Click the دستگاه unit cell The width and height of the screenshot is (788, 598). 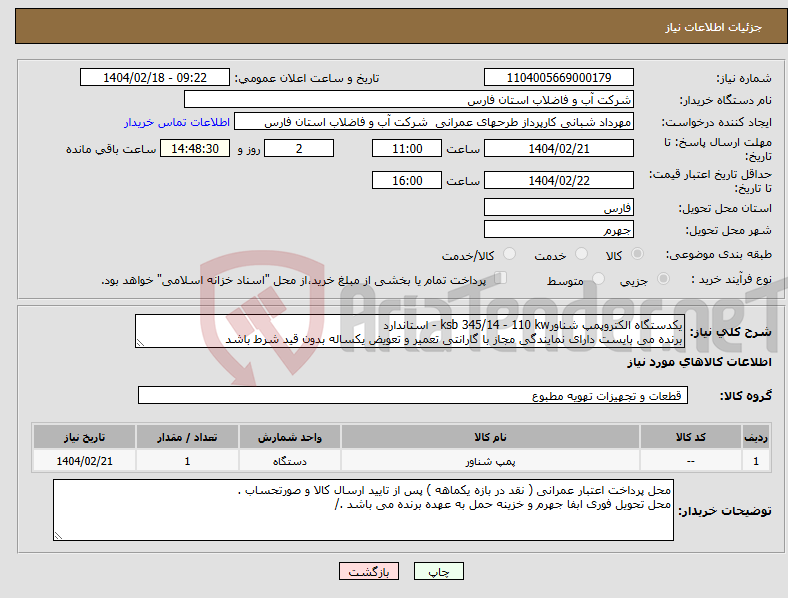(290, 461)
